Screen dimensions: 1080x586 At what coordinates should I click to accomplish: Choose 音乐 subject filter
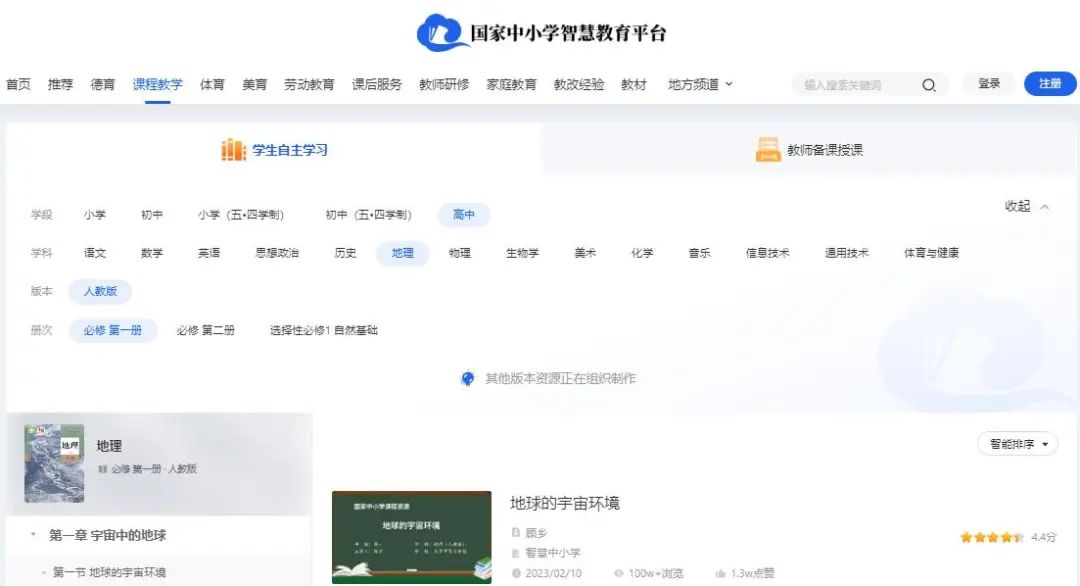699,253
